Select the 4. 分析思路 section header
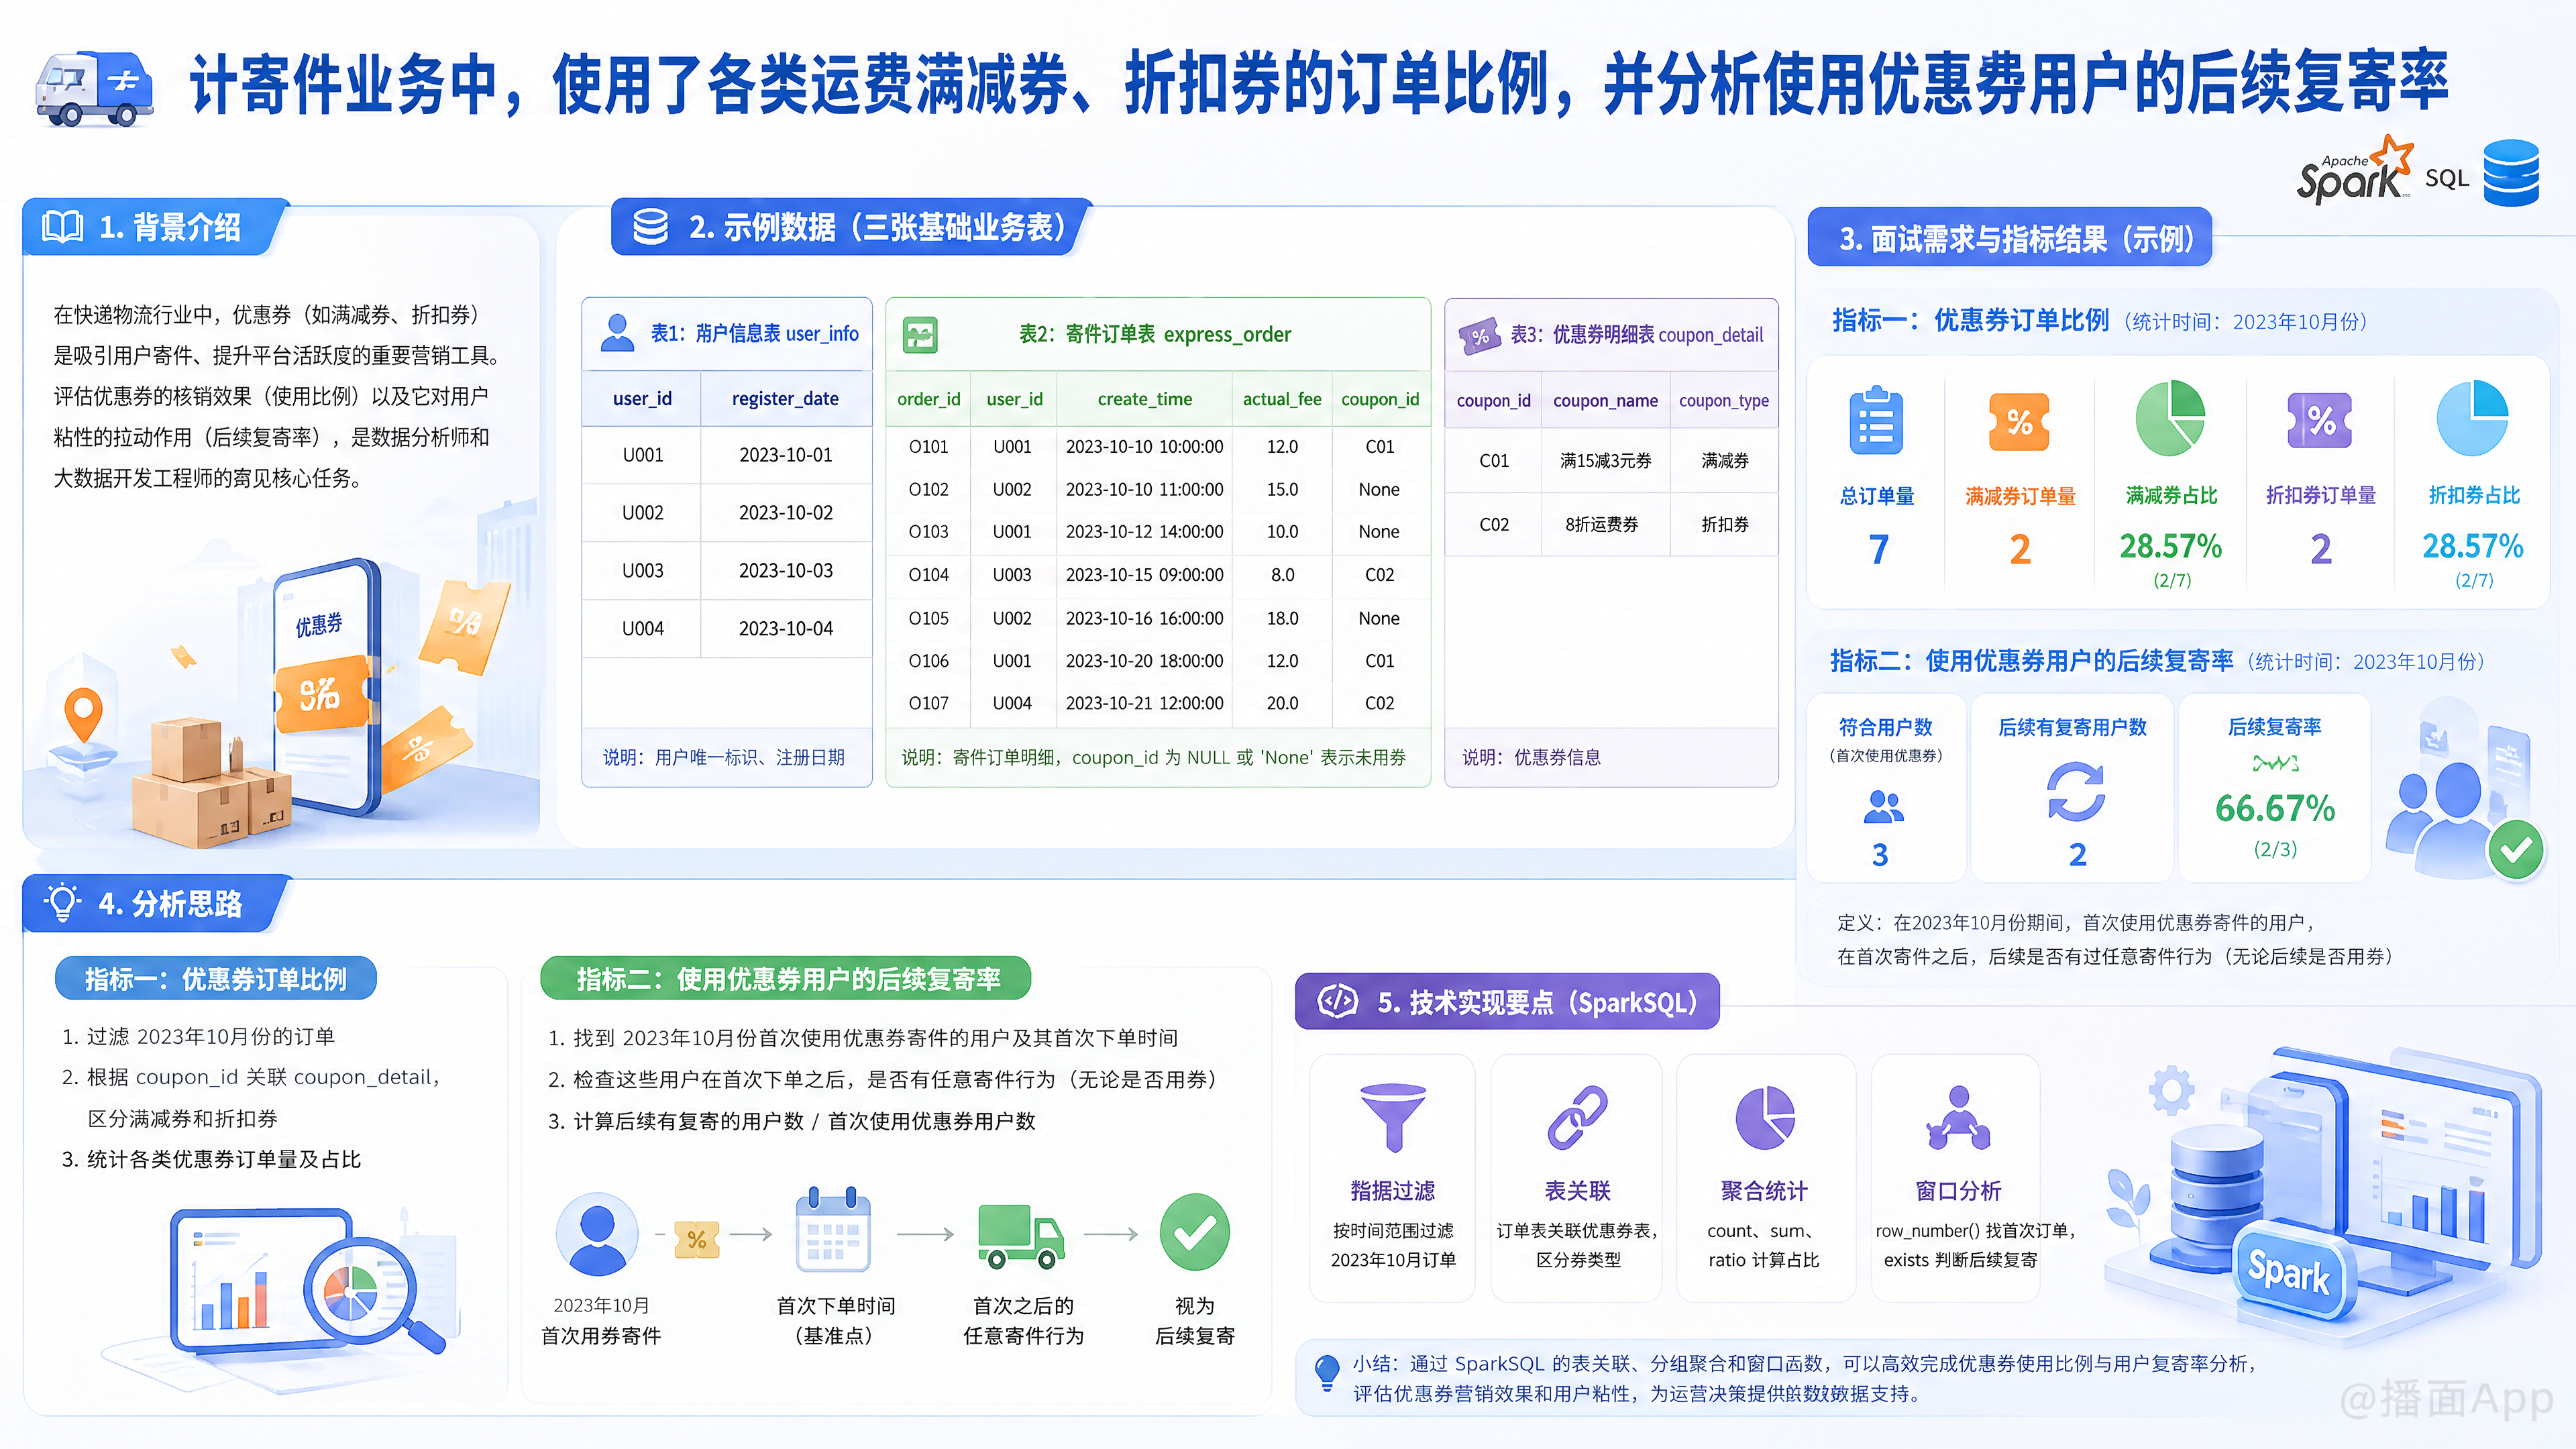Viewport: 2576px width, 1449px height. [157, 903]
